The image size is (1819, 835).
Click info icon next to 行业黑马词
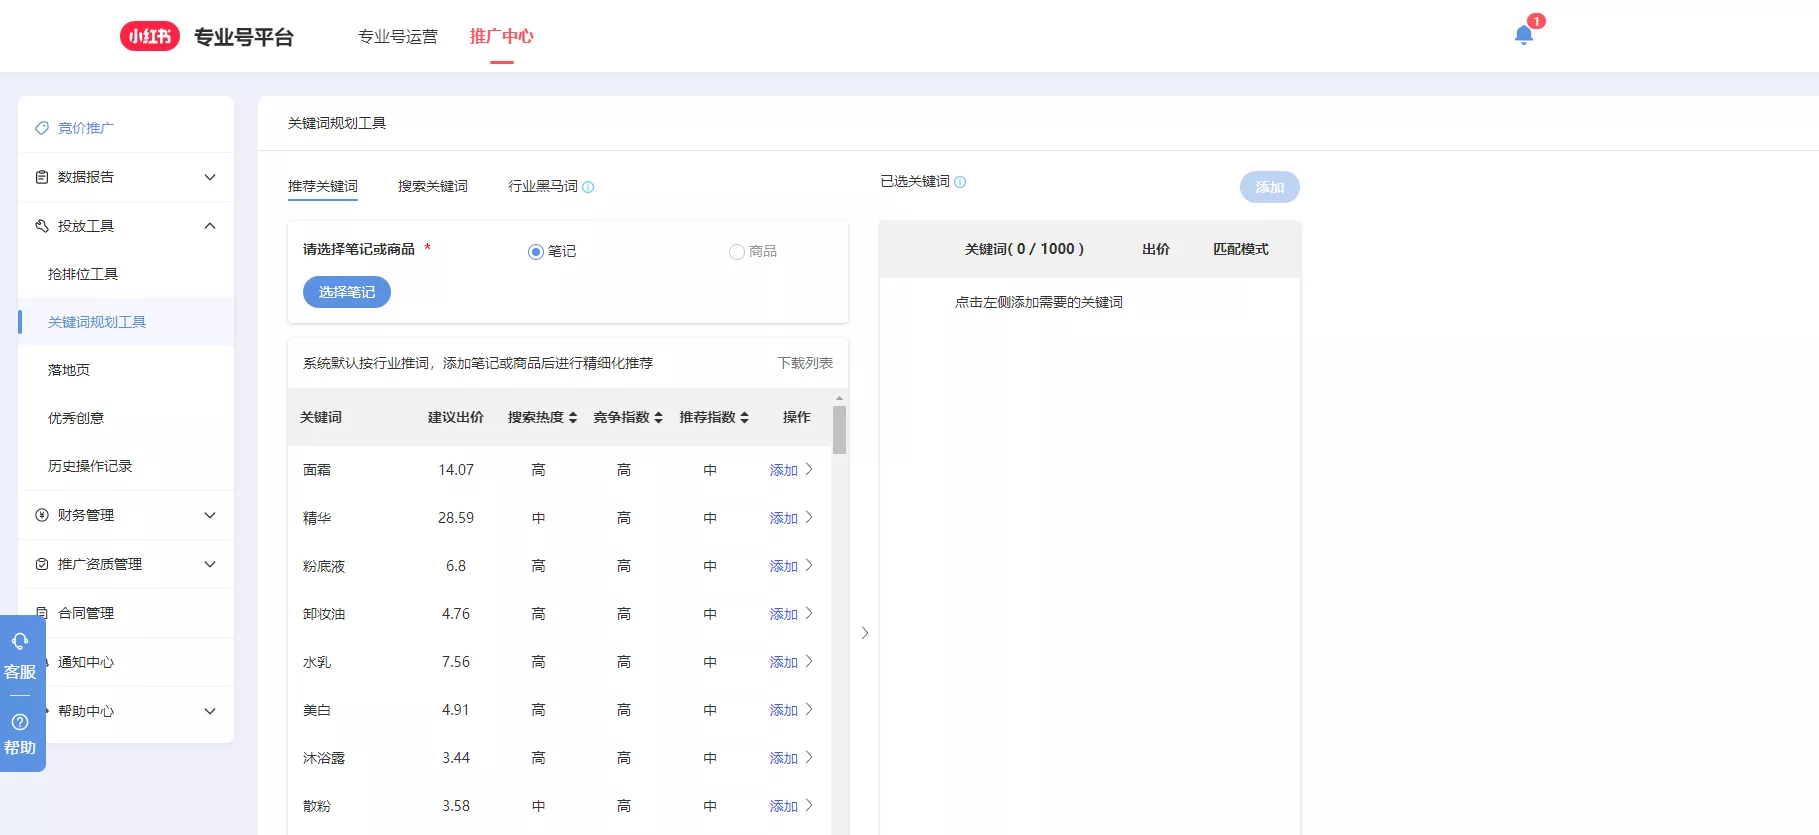point(588,187)
